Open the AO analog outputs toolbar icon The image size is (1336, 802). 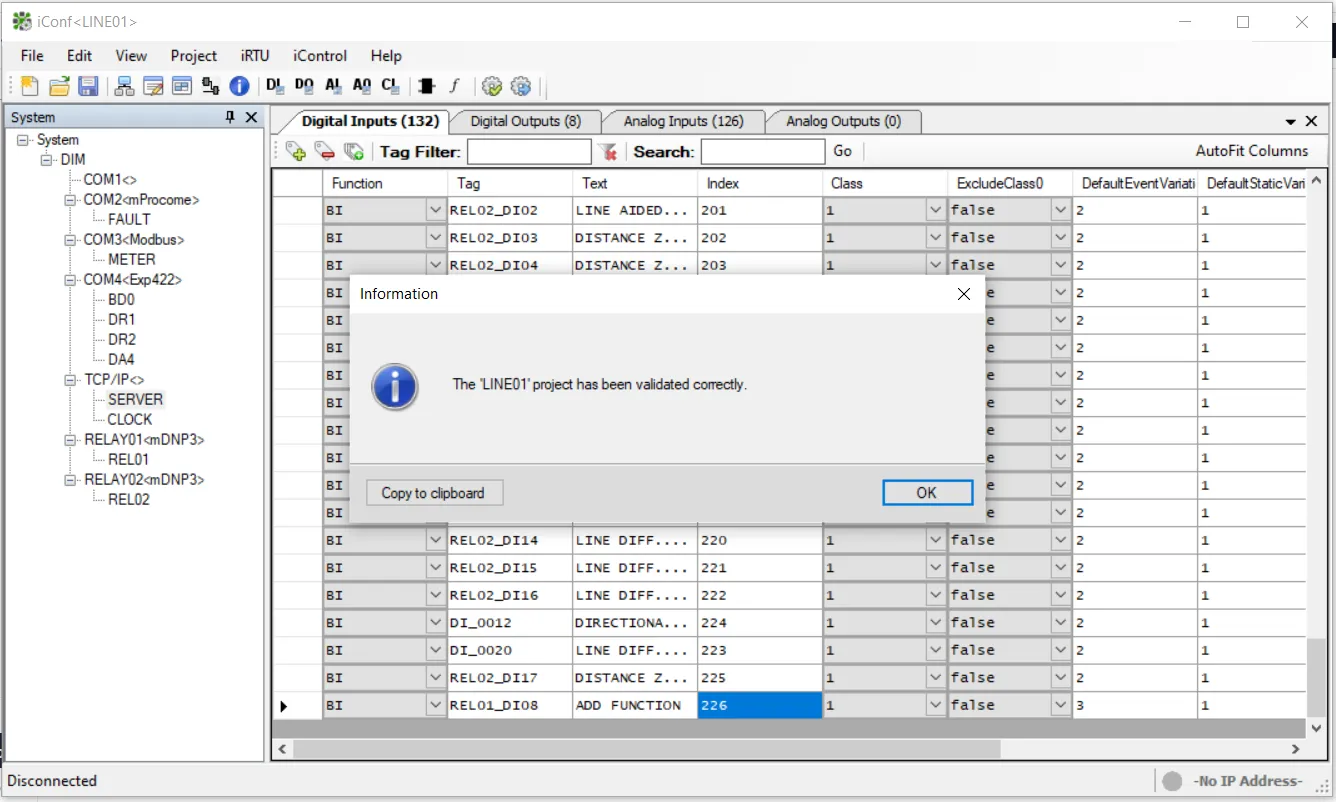[362, 86]
